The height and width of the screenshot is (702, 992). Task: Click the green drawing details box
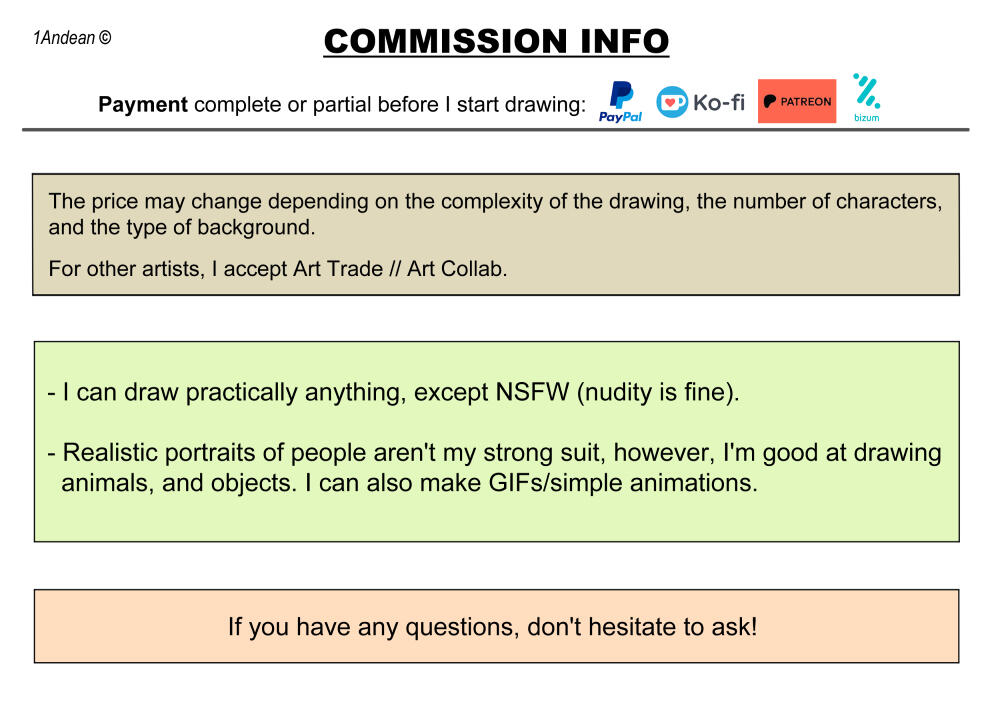coord(497,441)
